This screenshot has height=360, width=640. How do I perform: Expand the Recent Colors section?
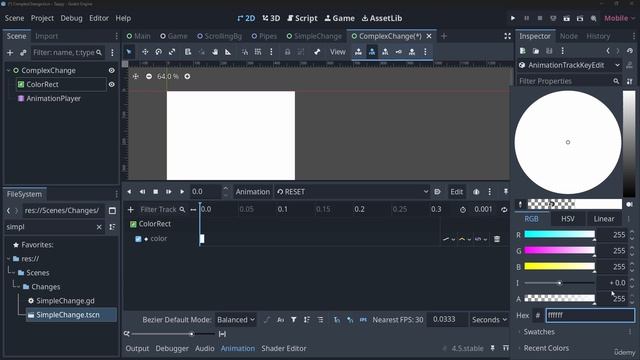click(x=546, y=348)
